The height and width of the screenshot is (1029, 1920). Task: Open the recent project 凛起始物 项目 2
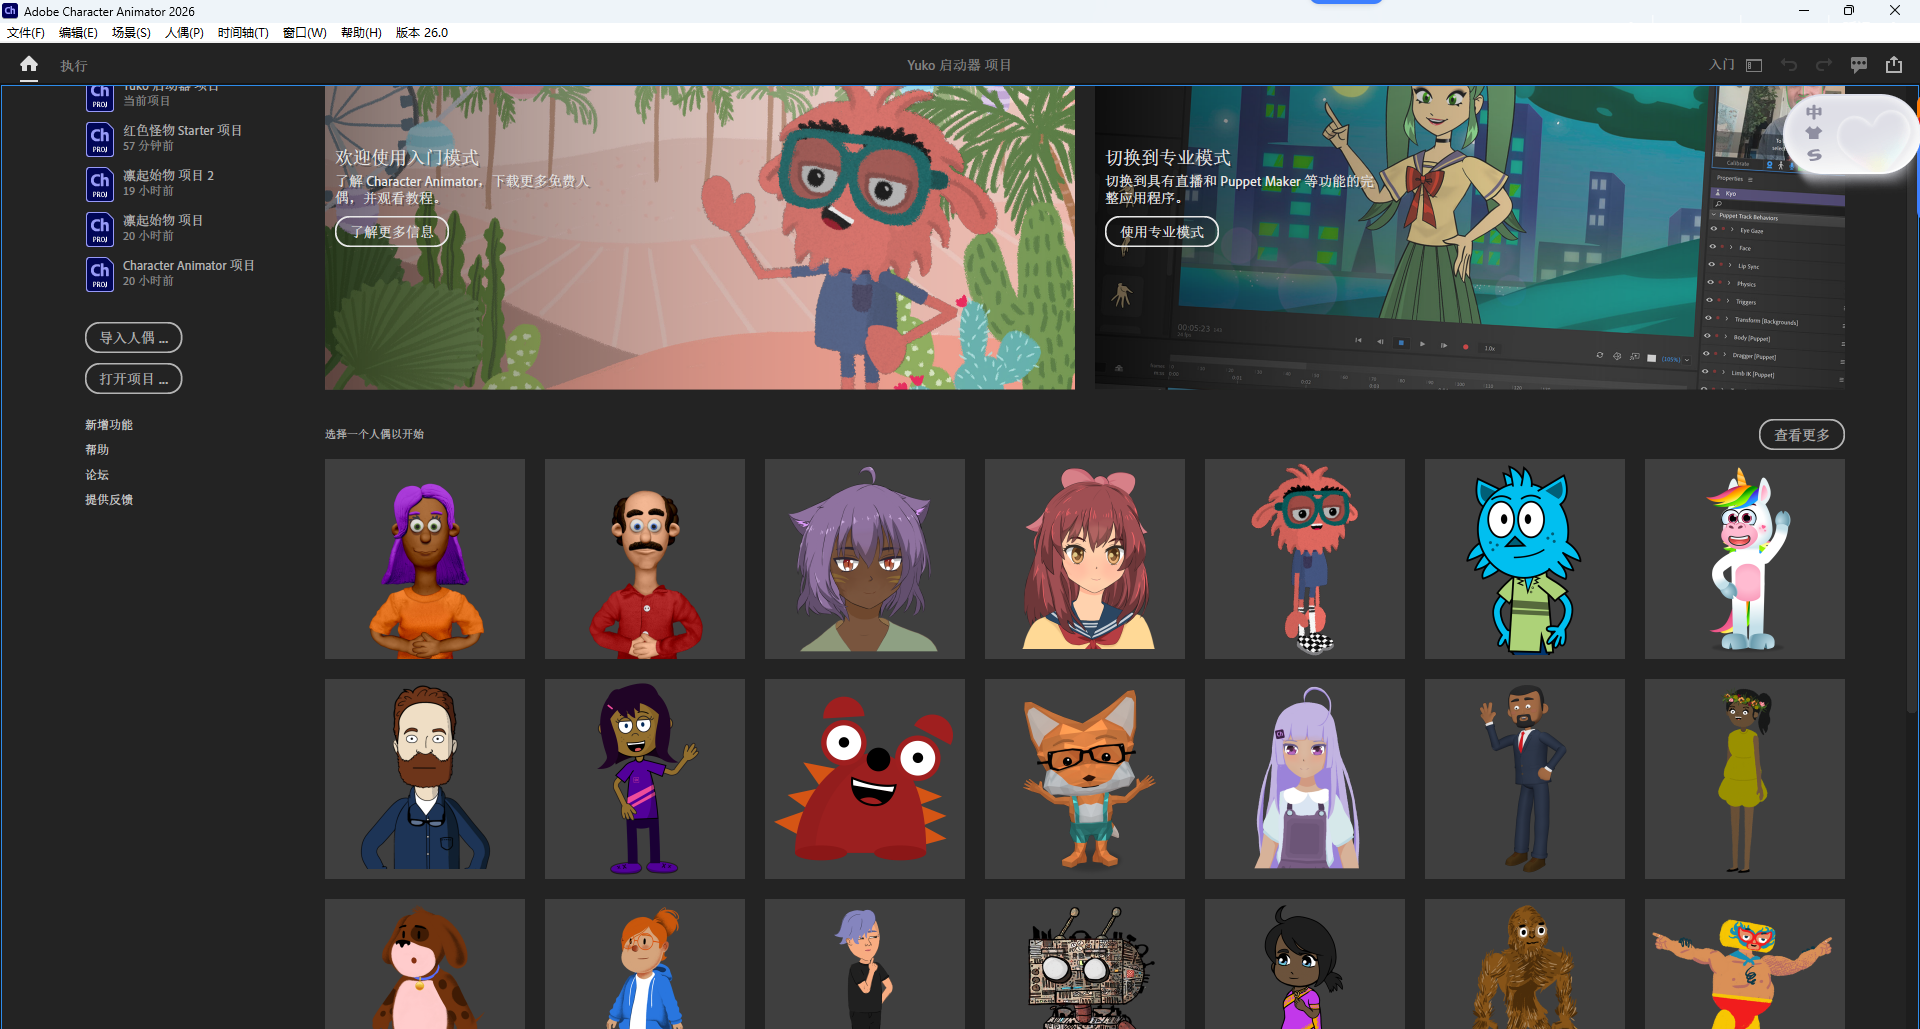point(168,182)
